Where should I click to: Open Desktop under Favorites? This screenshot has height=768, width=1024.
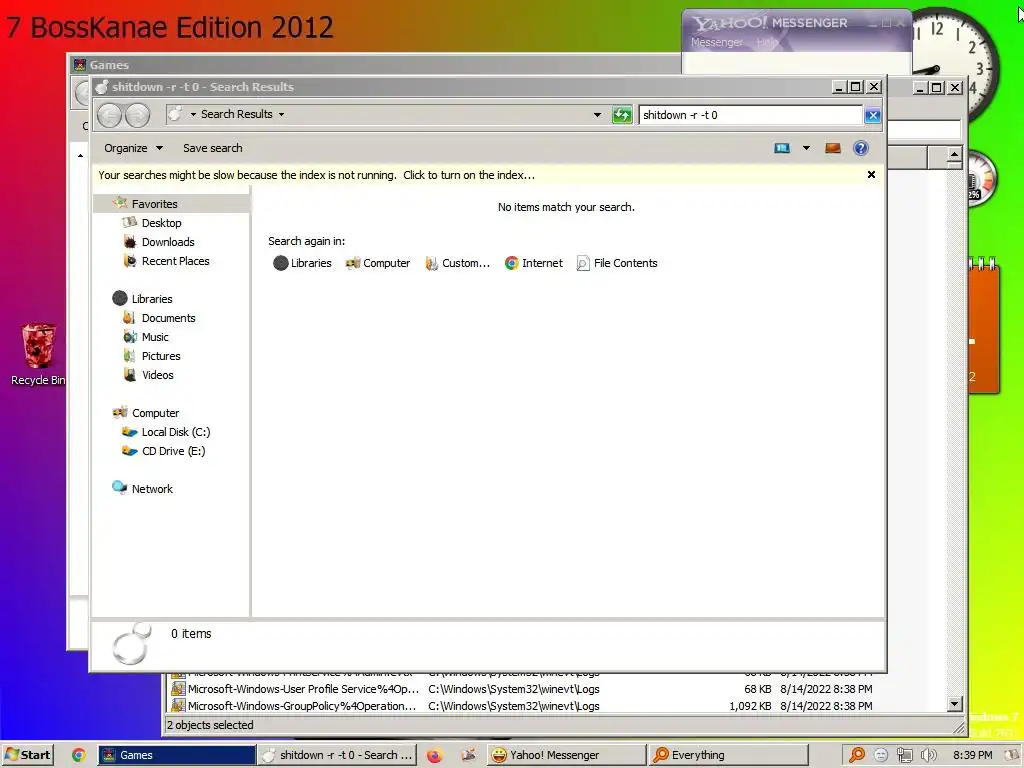click(x=161, y=223)
